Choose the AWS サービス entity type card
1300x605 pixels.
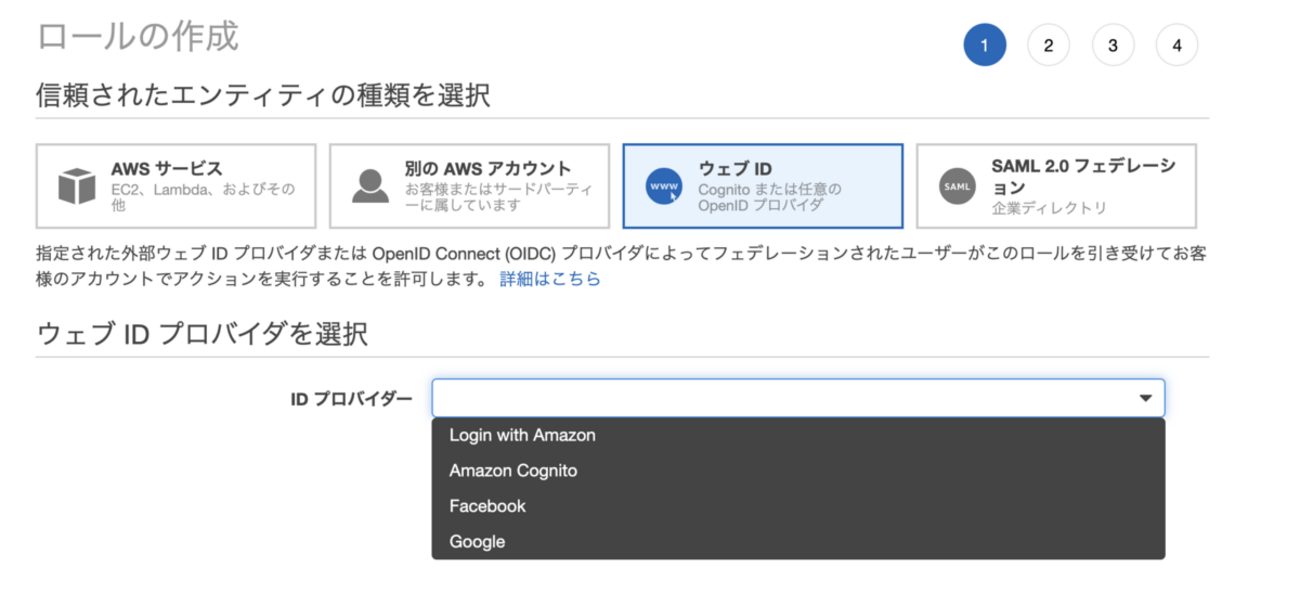pyautogui.click(x=176, y=186)
